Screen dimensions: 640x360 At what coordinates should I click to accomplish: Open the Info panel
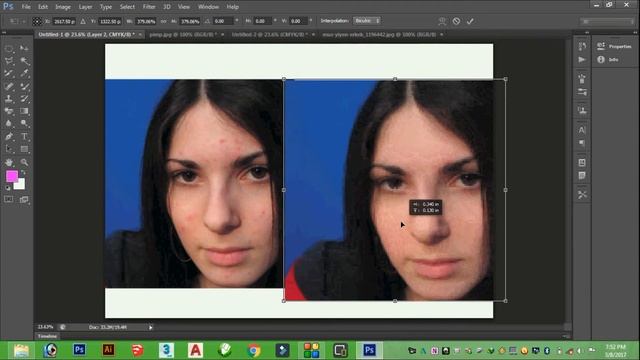click(608, 60)
